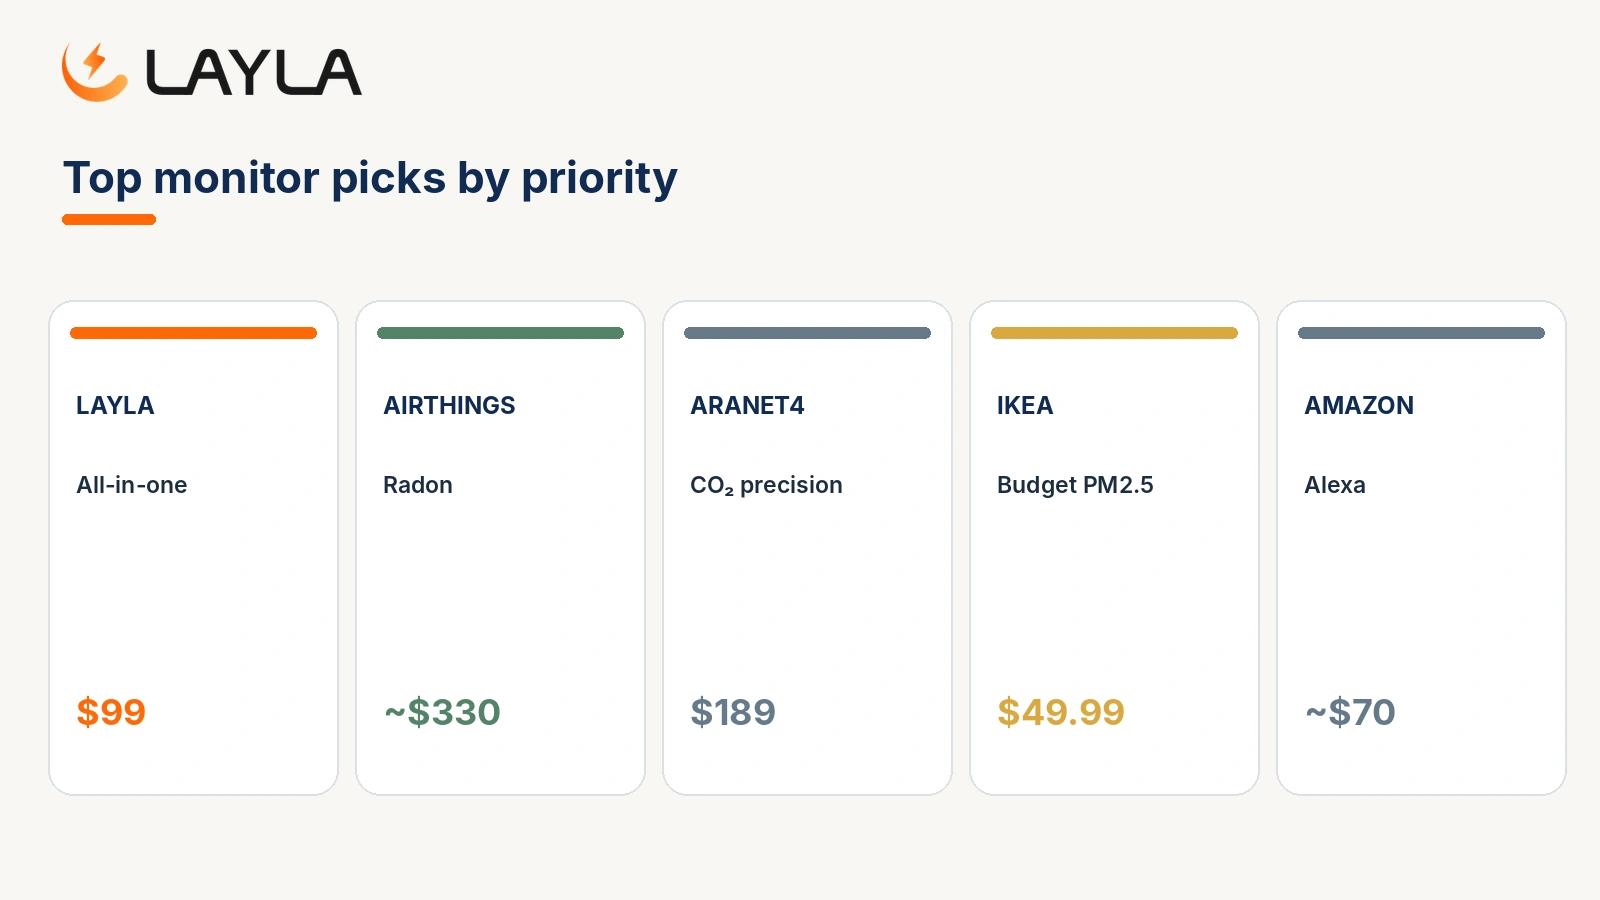Viewport: 1600px width, 900px height.
Task: Click the gray bar on the Aranet4 card
Action: click(x=807, y=333)
